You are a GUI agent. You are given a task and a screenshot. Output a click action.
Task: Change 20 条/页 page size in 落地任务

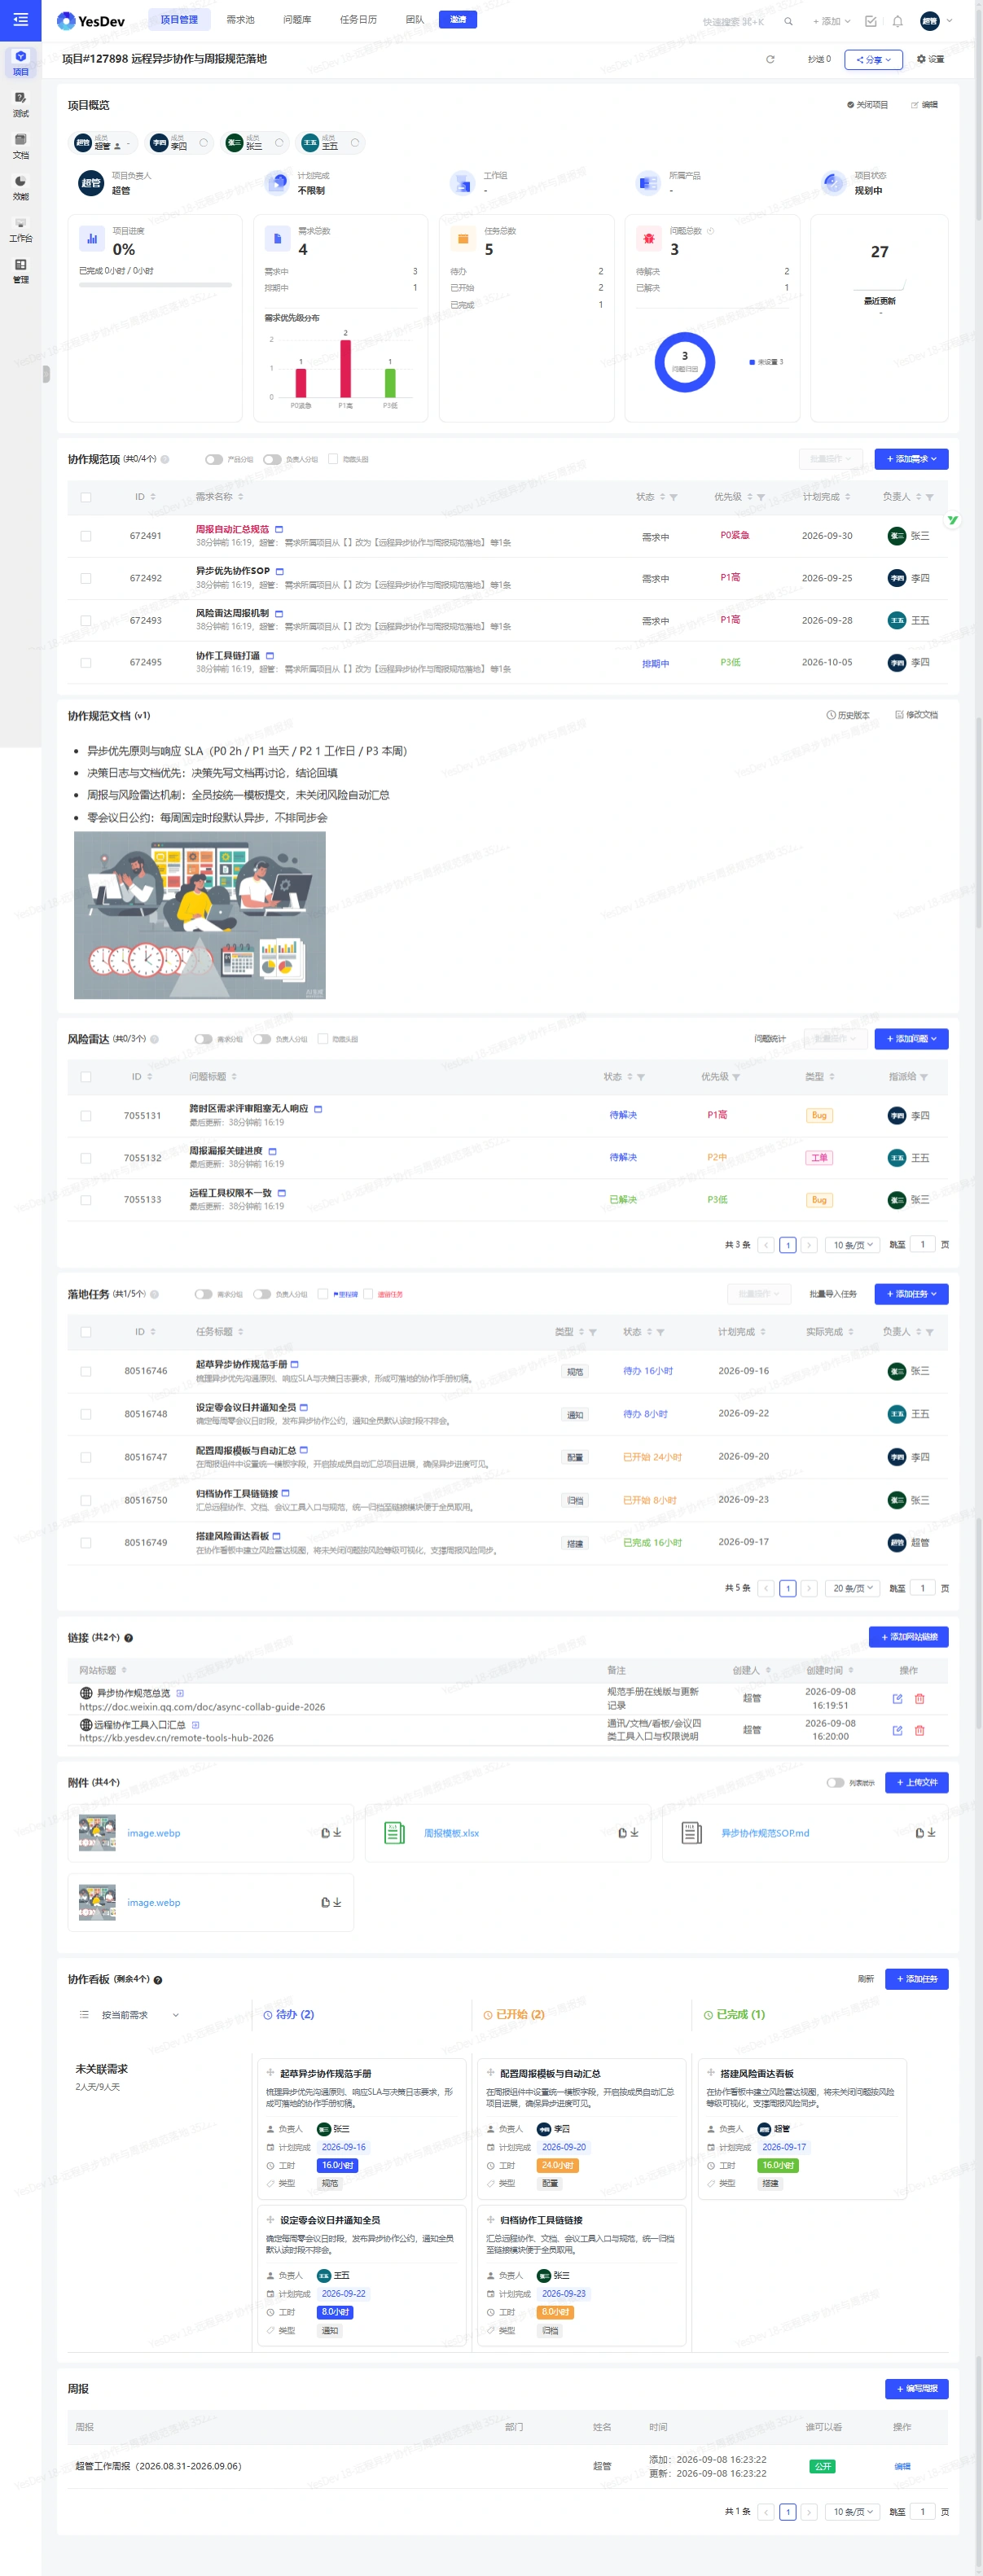tap(853, 1588)
